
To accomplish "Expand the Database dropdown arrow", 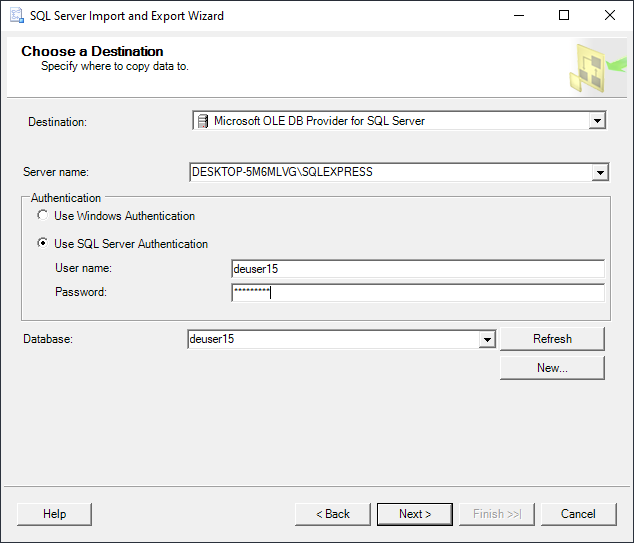I will (x=487, y=340).
